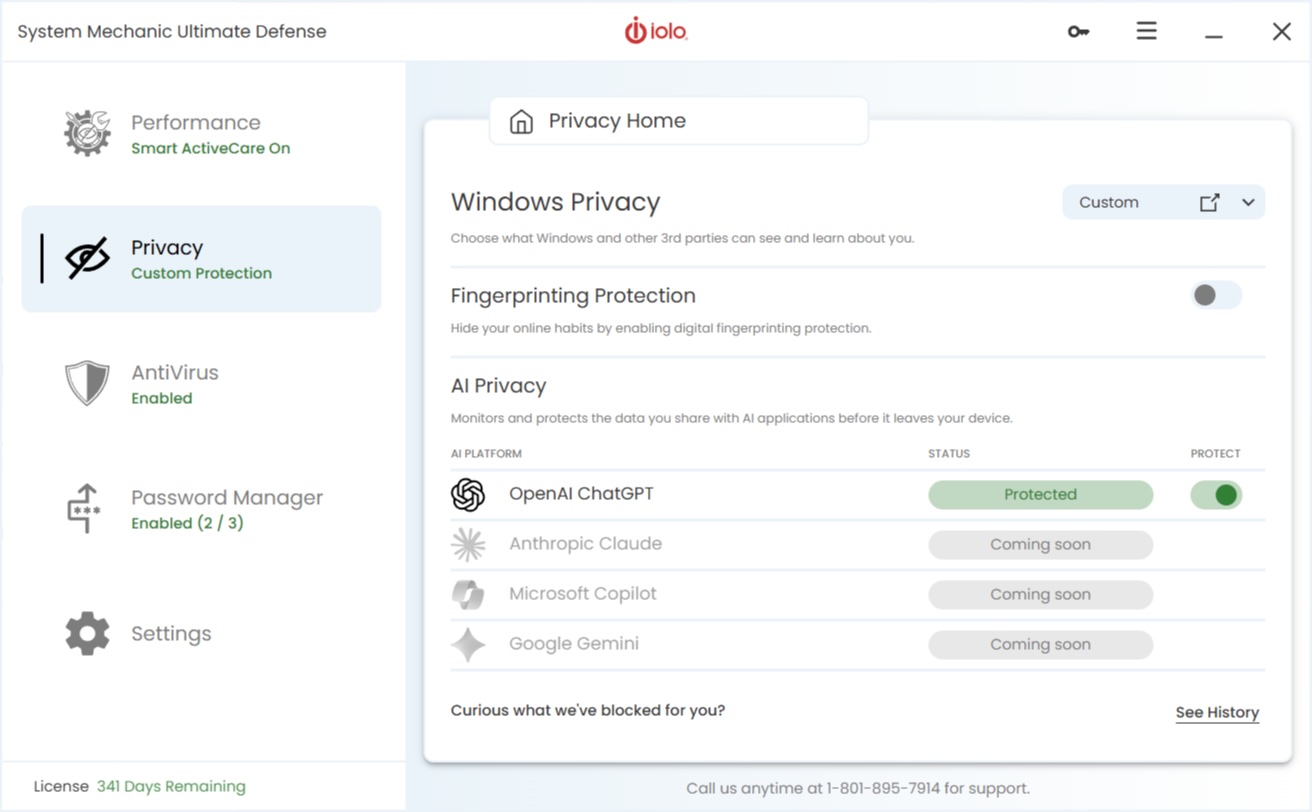Click the key license icon
This screenshot has width=1312, height=812.
click(x=1078, y=32)
